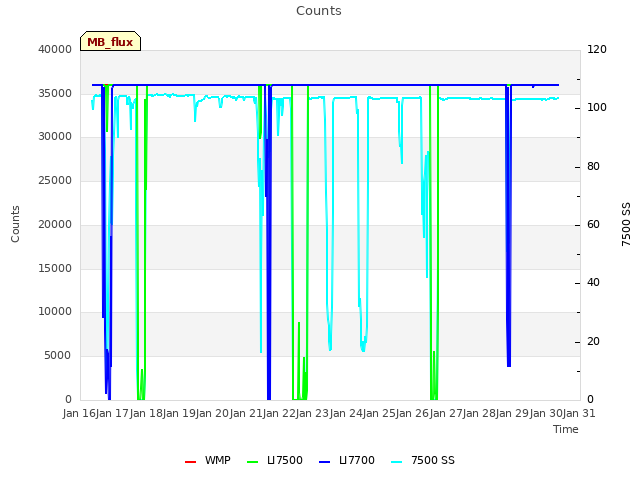Click the 120 right axis tick label
This screenshot has height=480, width=640.
pyautogui.click(x=597, y=49)
